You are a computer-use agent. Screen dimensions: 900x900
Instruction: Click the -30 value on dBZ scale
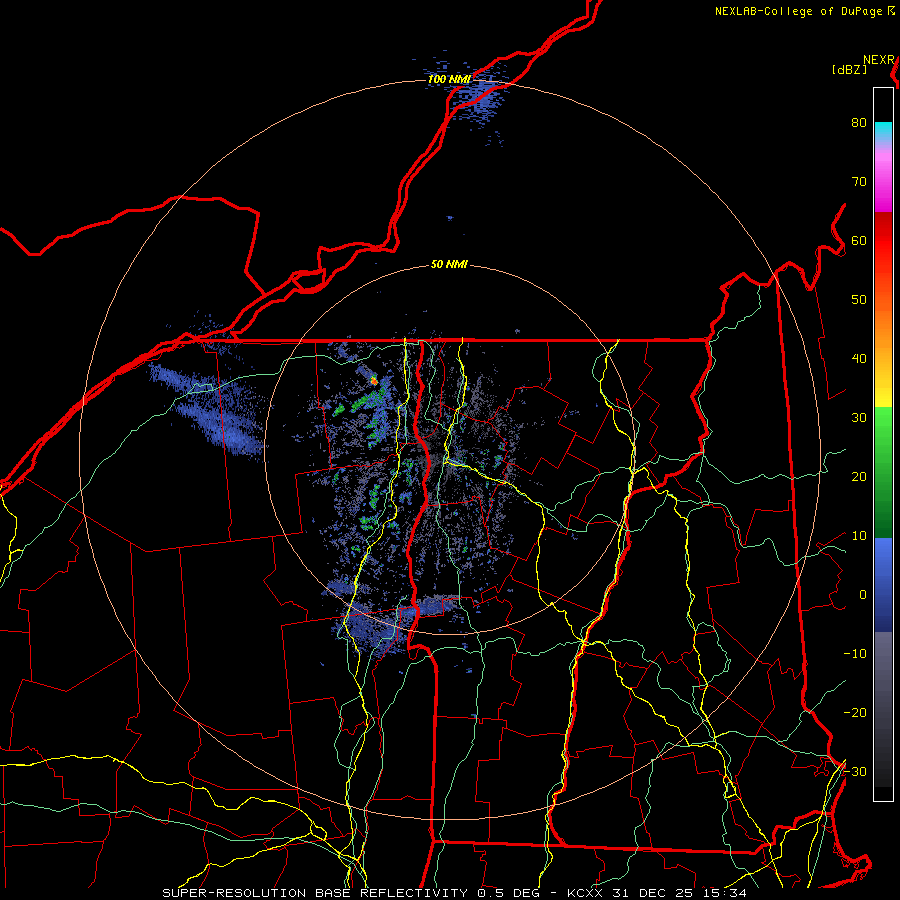[855, 771]
